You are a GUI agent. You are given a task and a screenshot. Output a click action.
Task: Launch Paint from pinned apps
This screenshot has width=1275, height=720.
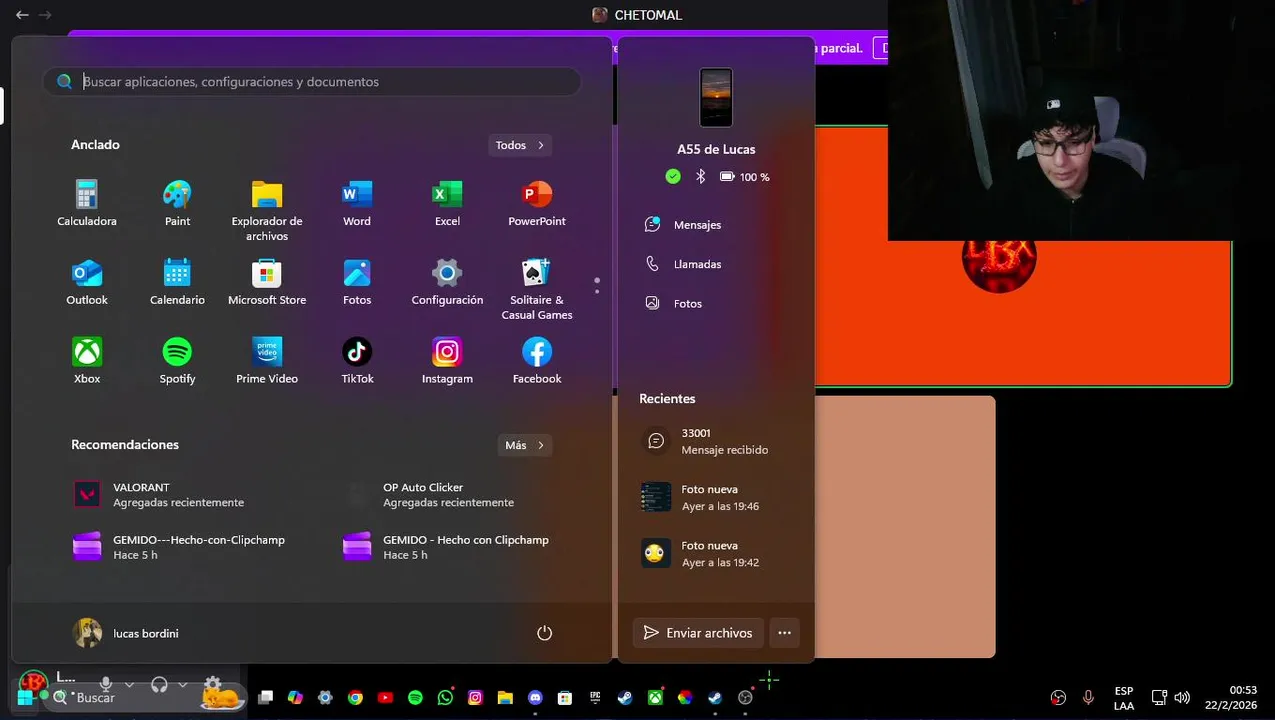[177, 203]
